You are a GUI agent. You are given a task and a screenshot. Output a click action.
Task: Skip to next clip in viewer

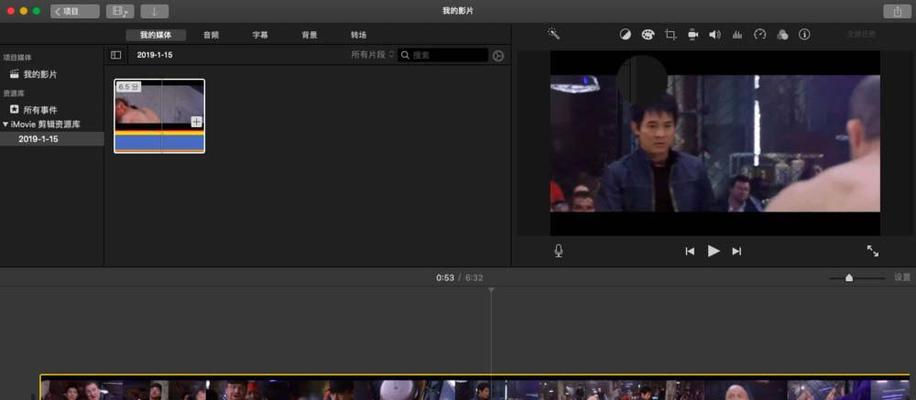(x=737, y=251)
